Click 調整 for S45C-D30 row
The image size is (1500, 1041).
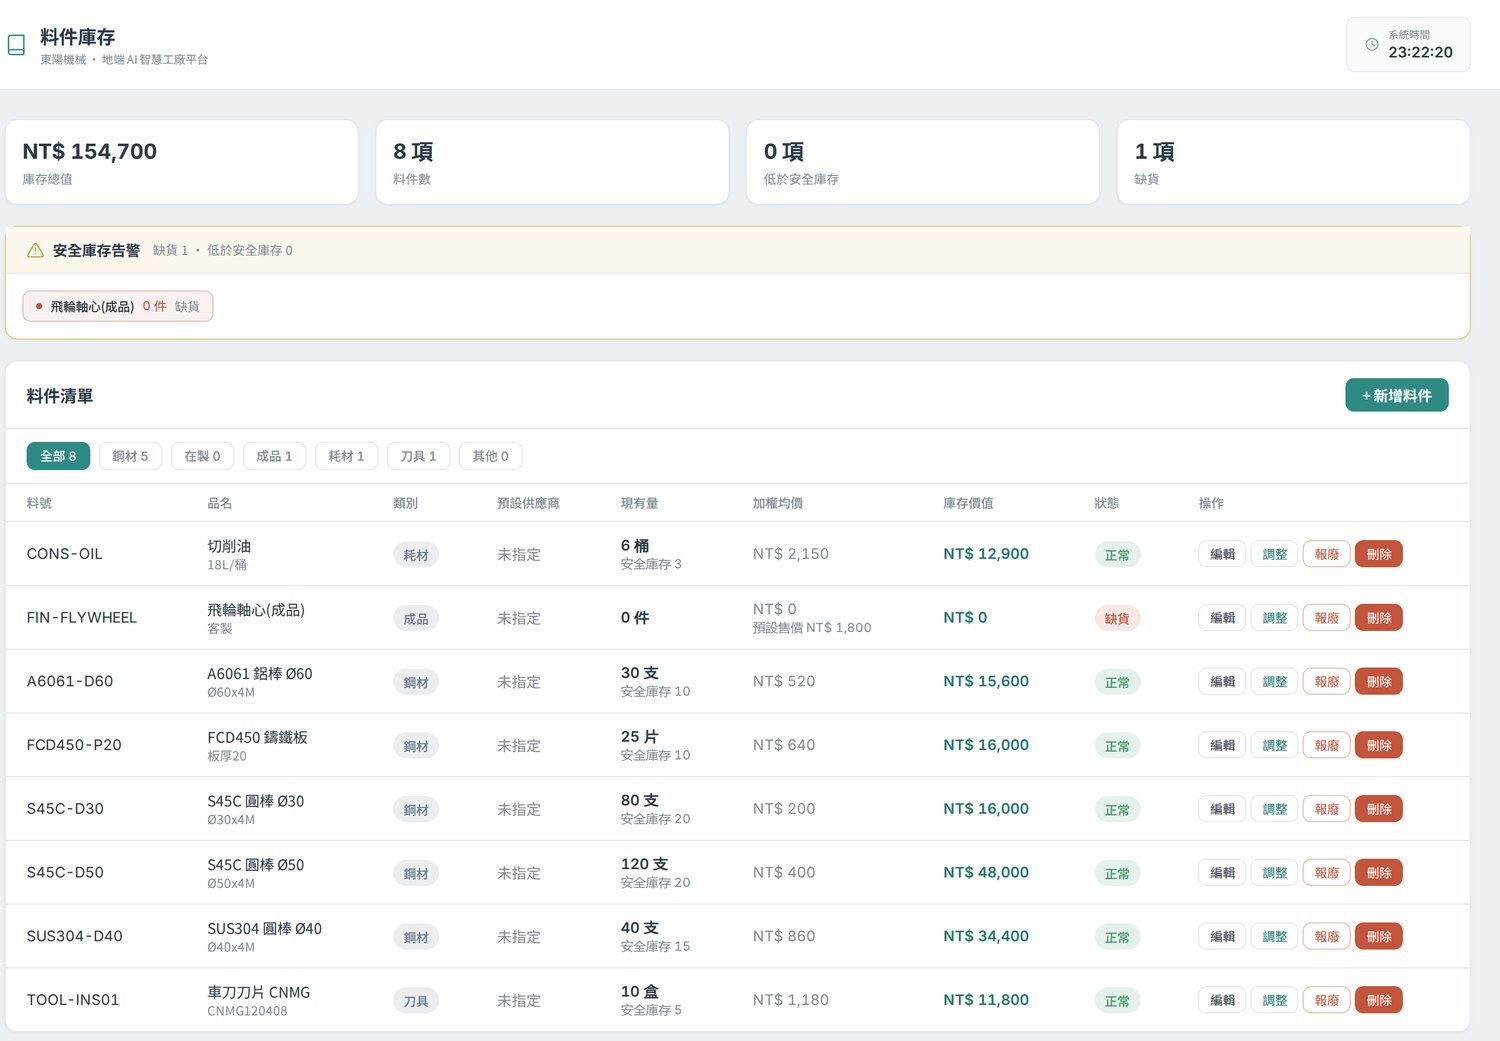click(x=1274, y=809)
